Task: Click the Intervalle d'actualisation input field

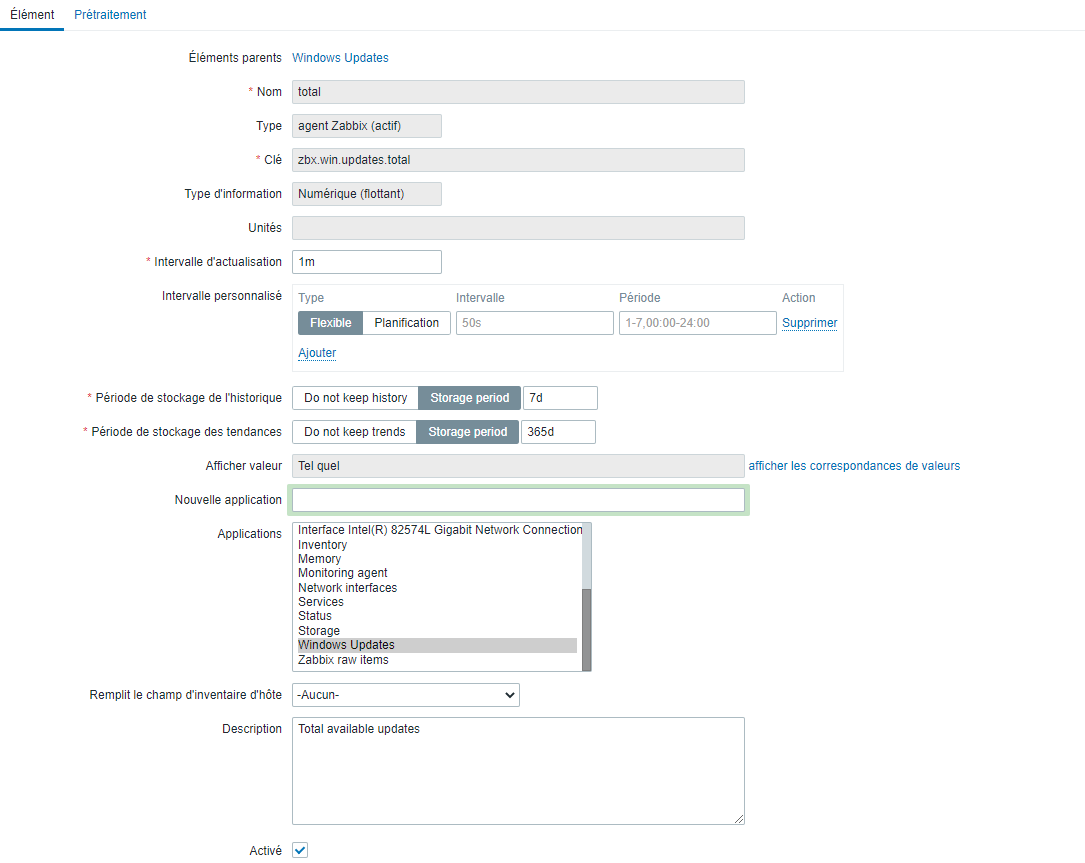Action: point(366,262)
